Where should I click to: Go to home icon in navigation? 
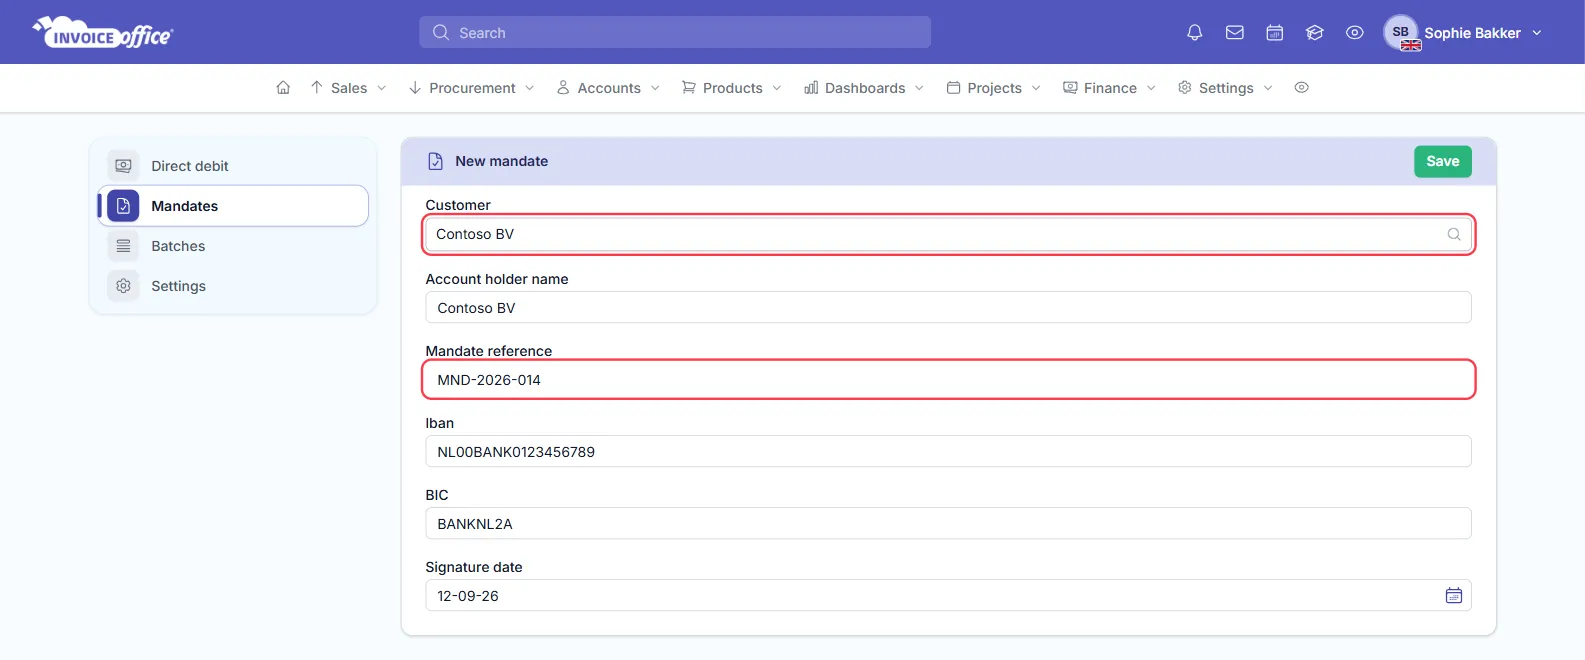tap(283, 88)
